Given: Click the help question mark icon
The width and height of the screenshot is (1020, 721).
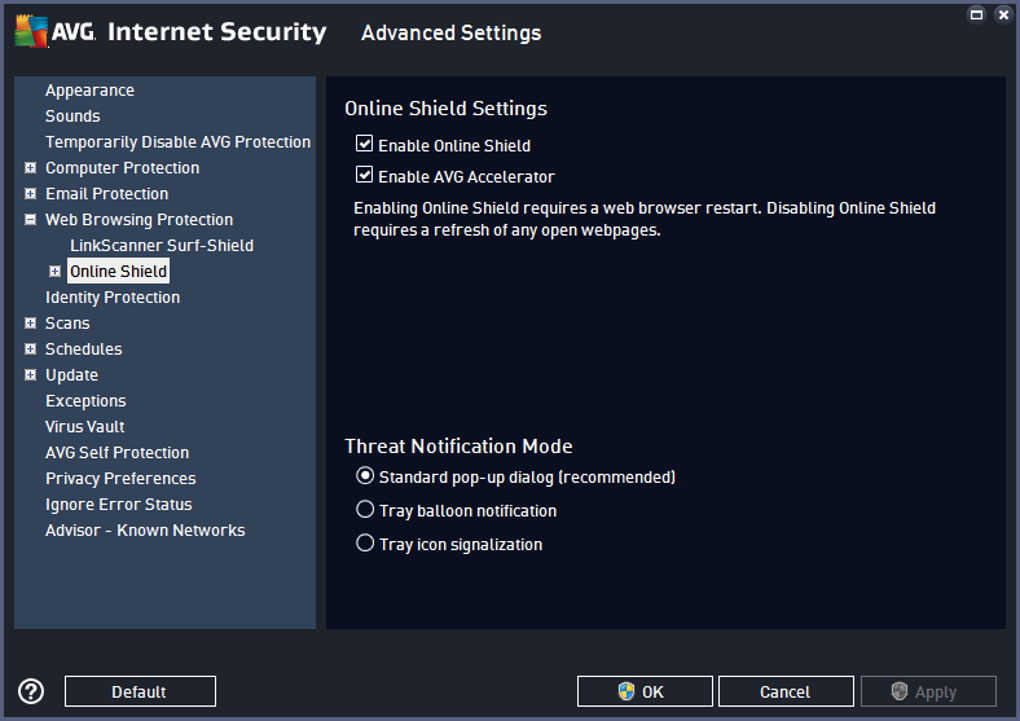Looking at the screenshot, I should click(x=31, y=690).
